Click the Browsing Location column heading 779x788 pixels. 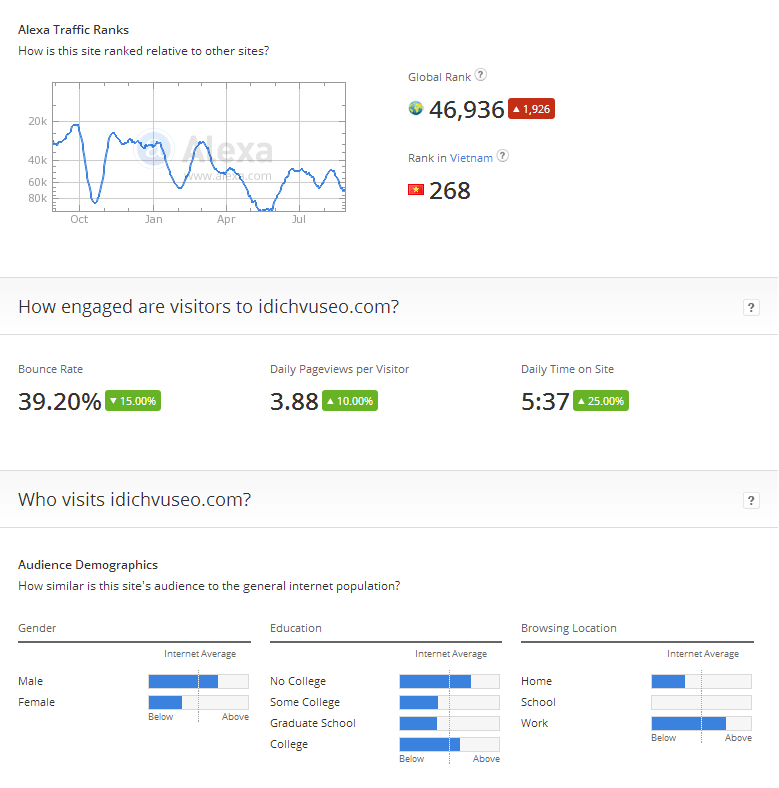(x=569, y=628)
